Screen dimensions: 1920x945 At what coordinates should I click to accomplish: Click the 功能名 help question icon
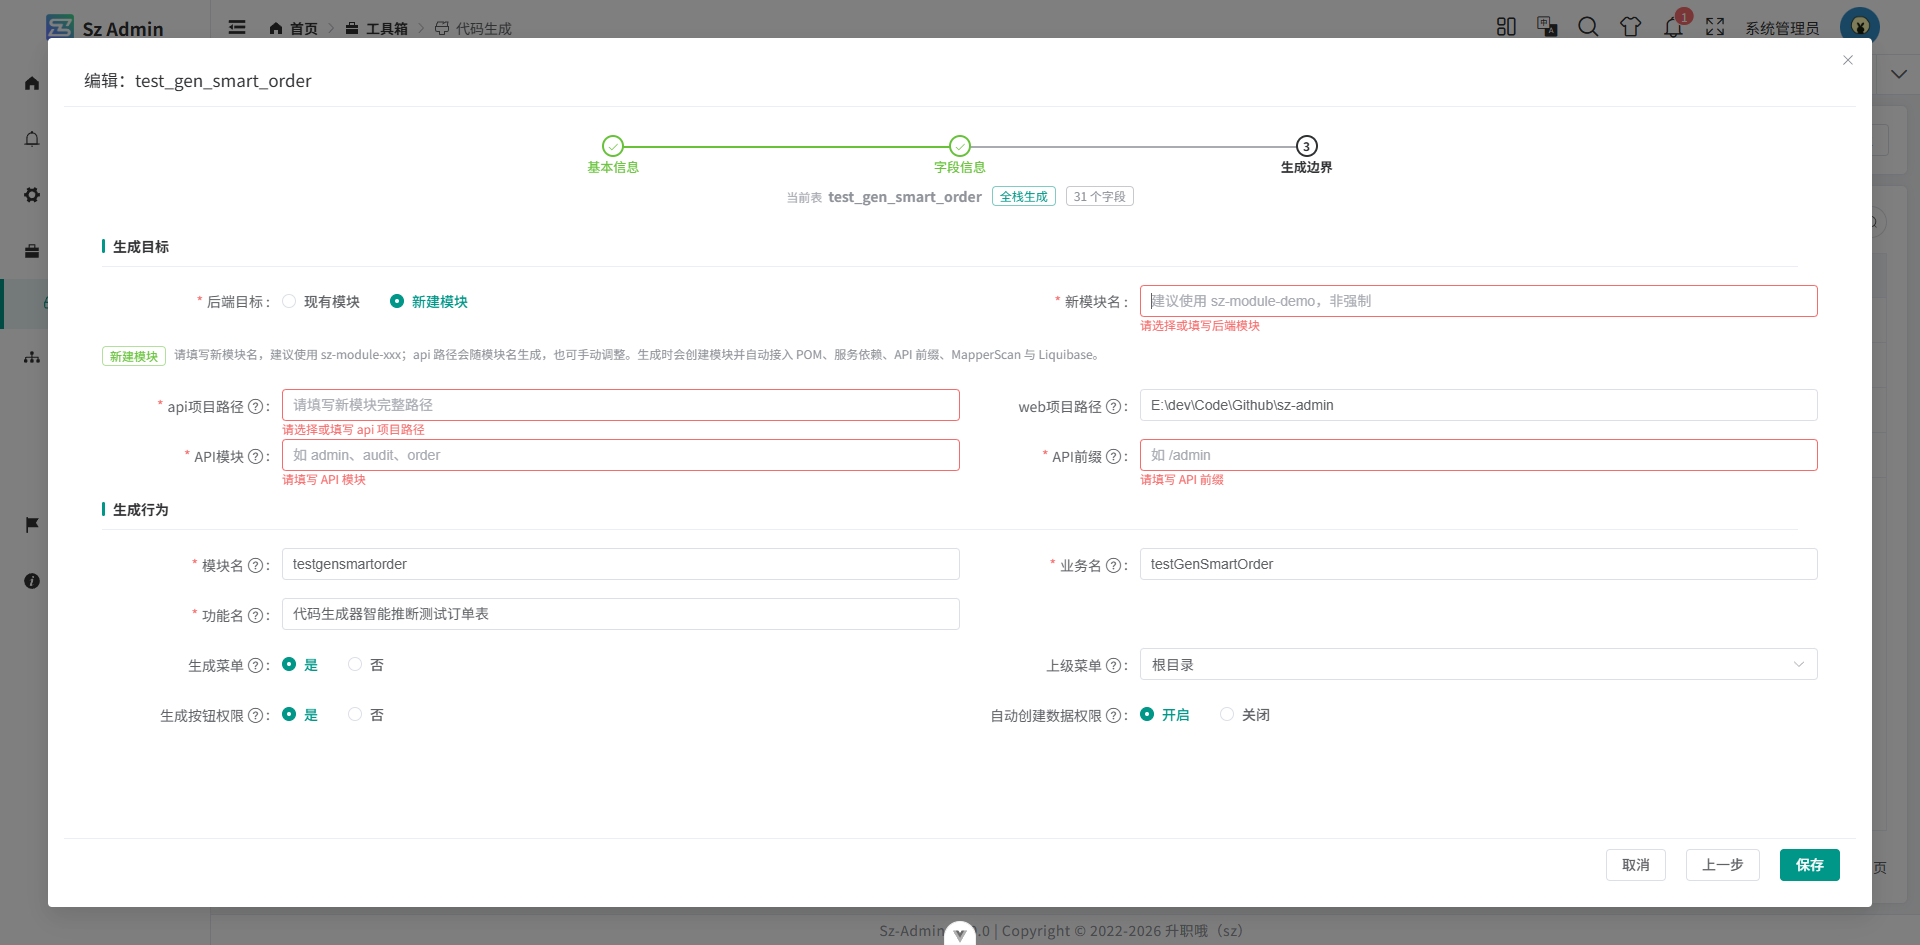(255, 615)
